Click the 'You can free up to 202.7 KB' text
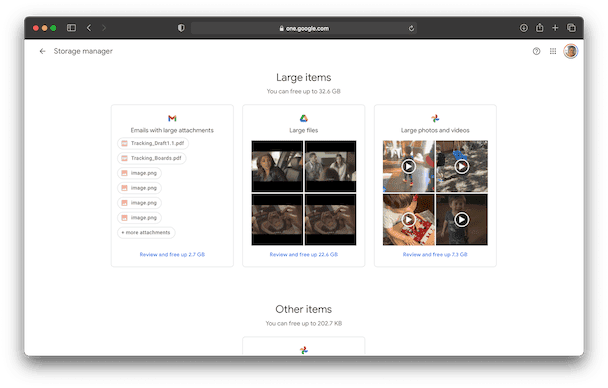608x388 pixels. 304,323
